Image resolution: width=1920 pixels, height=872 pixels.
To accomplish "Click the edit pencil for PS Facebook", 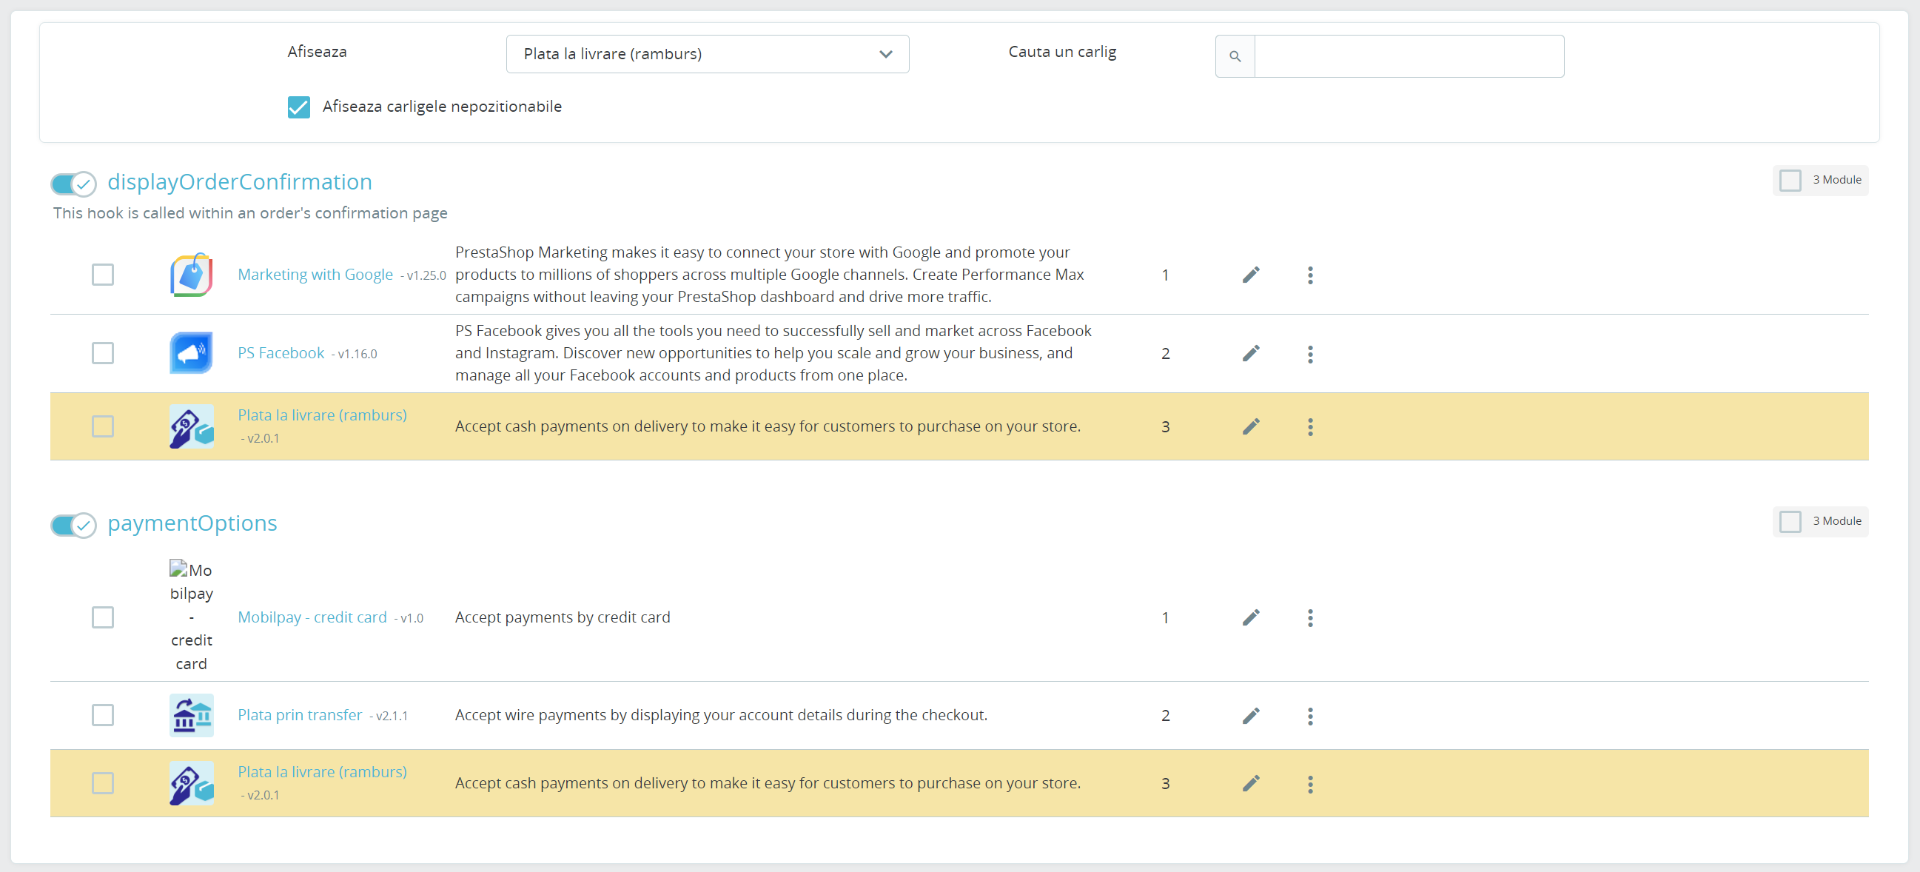I will coord(1251,353).
